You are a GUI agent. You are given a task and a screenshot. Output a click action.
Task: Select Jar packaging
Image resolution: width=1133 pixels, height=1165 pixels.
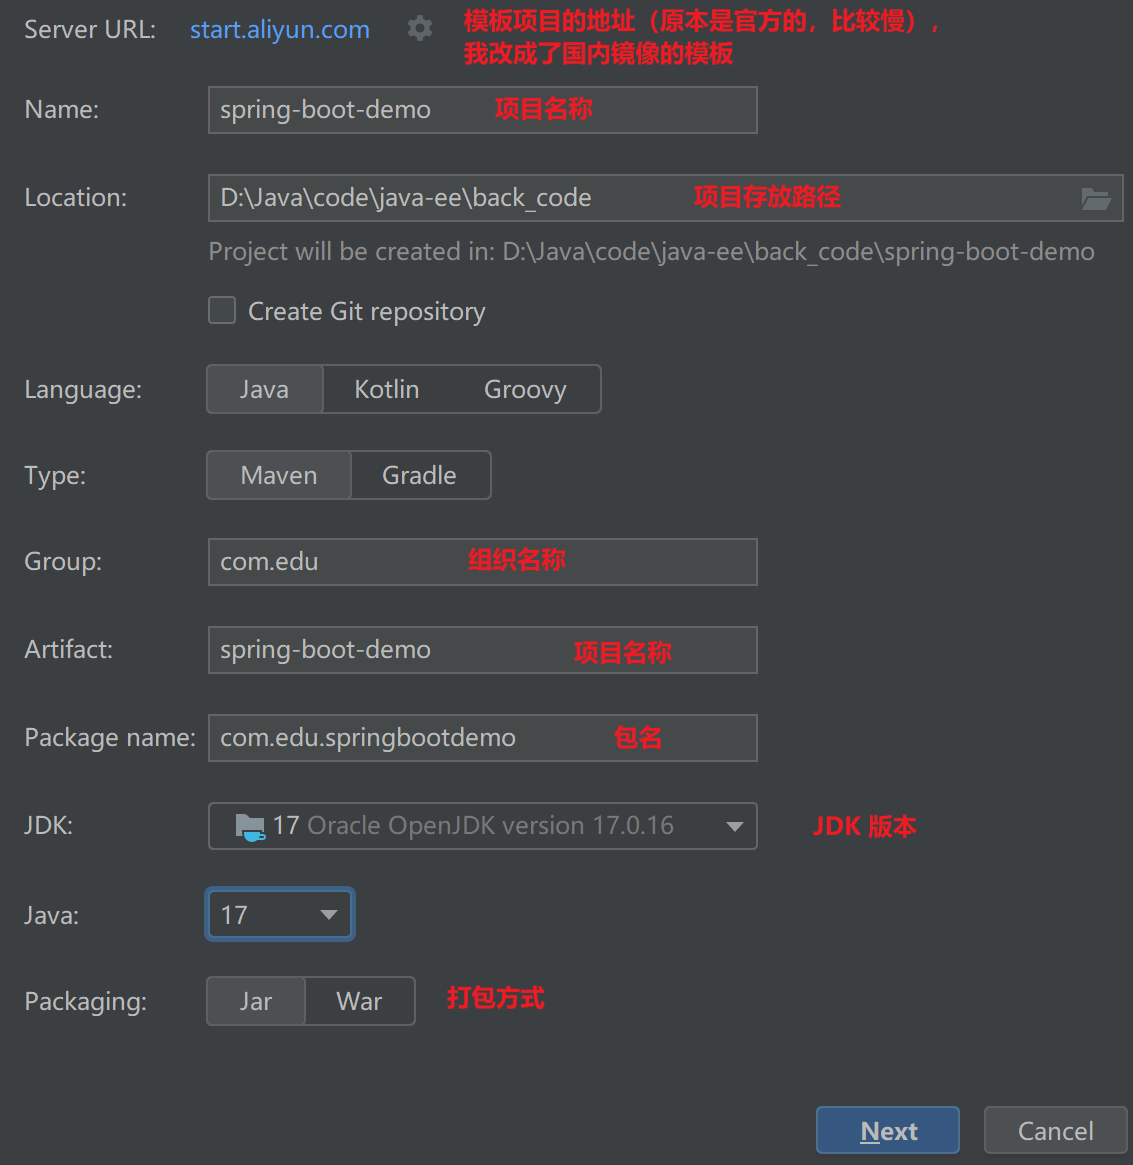[256, 1002]
